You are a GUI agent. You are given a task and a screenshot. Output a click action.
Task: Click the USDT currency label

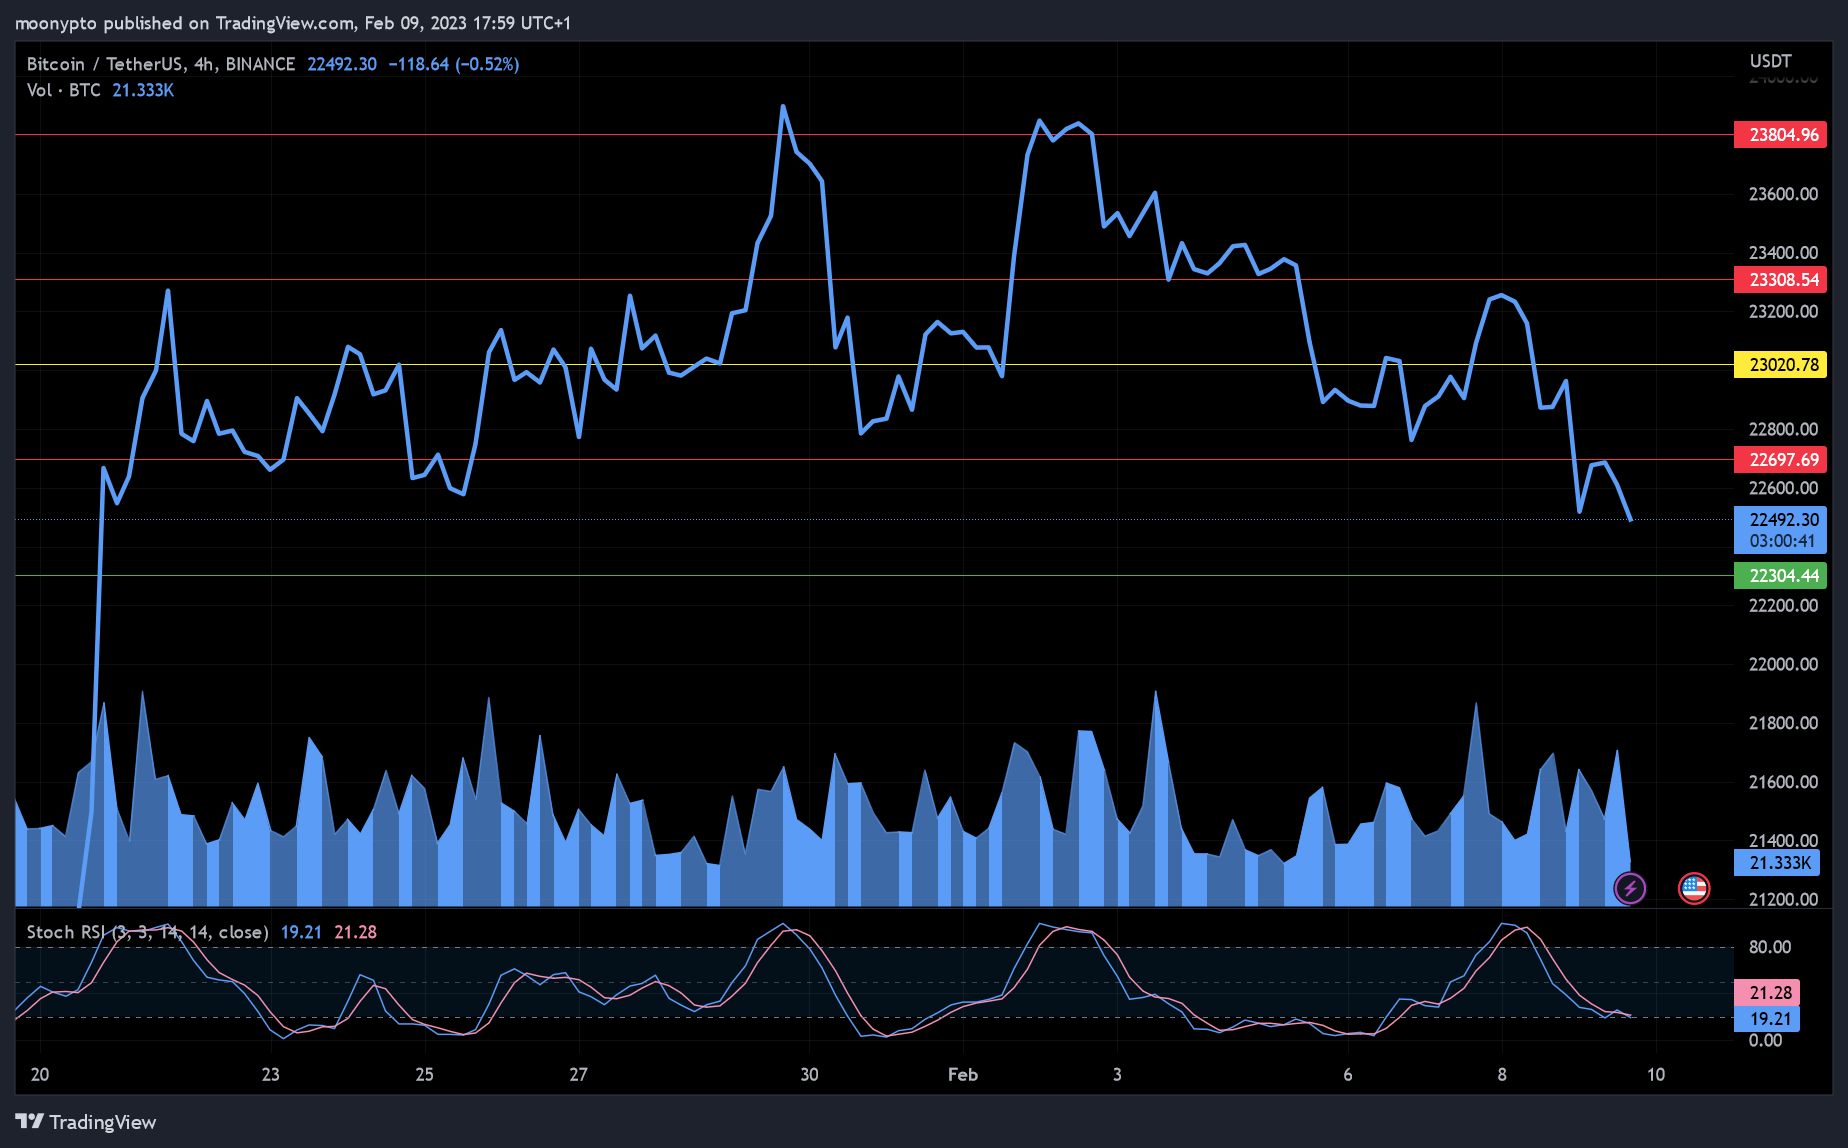coord(1771,61)
